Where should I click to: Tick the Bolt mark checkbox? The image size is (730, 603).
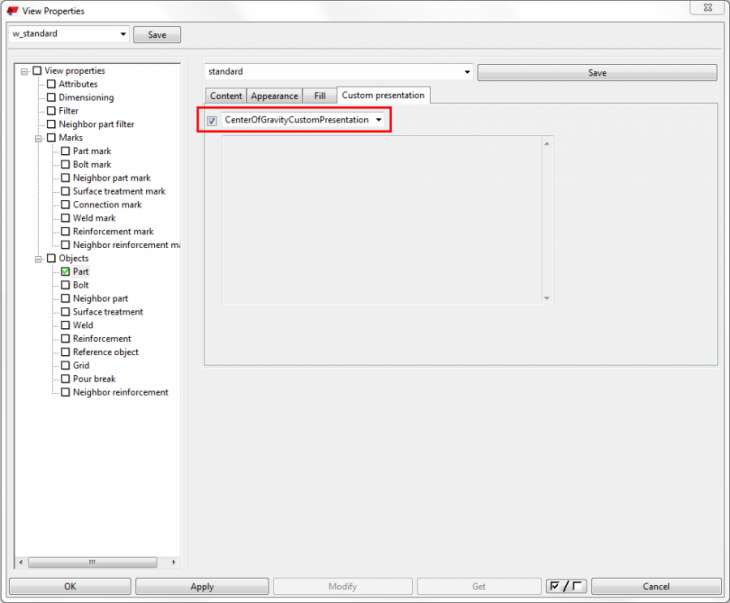click(66, 164)
